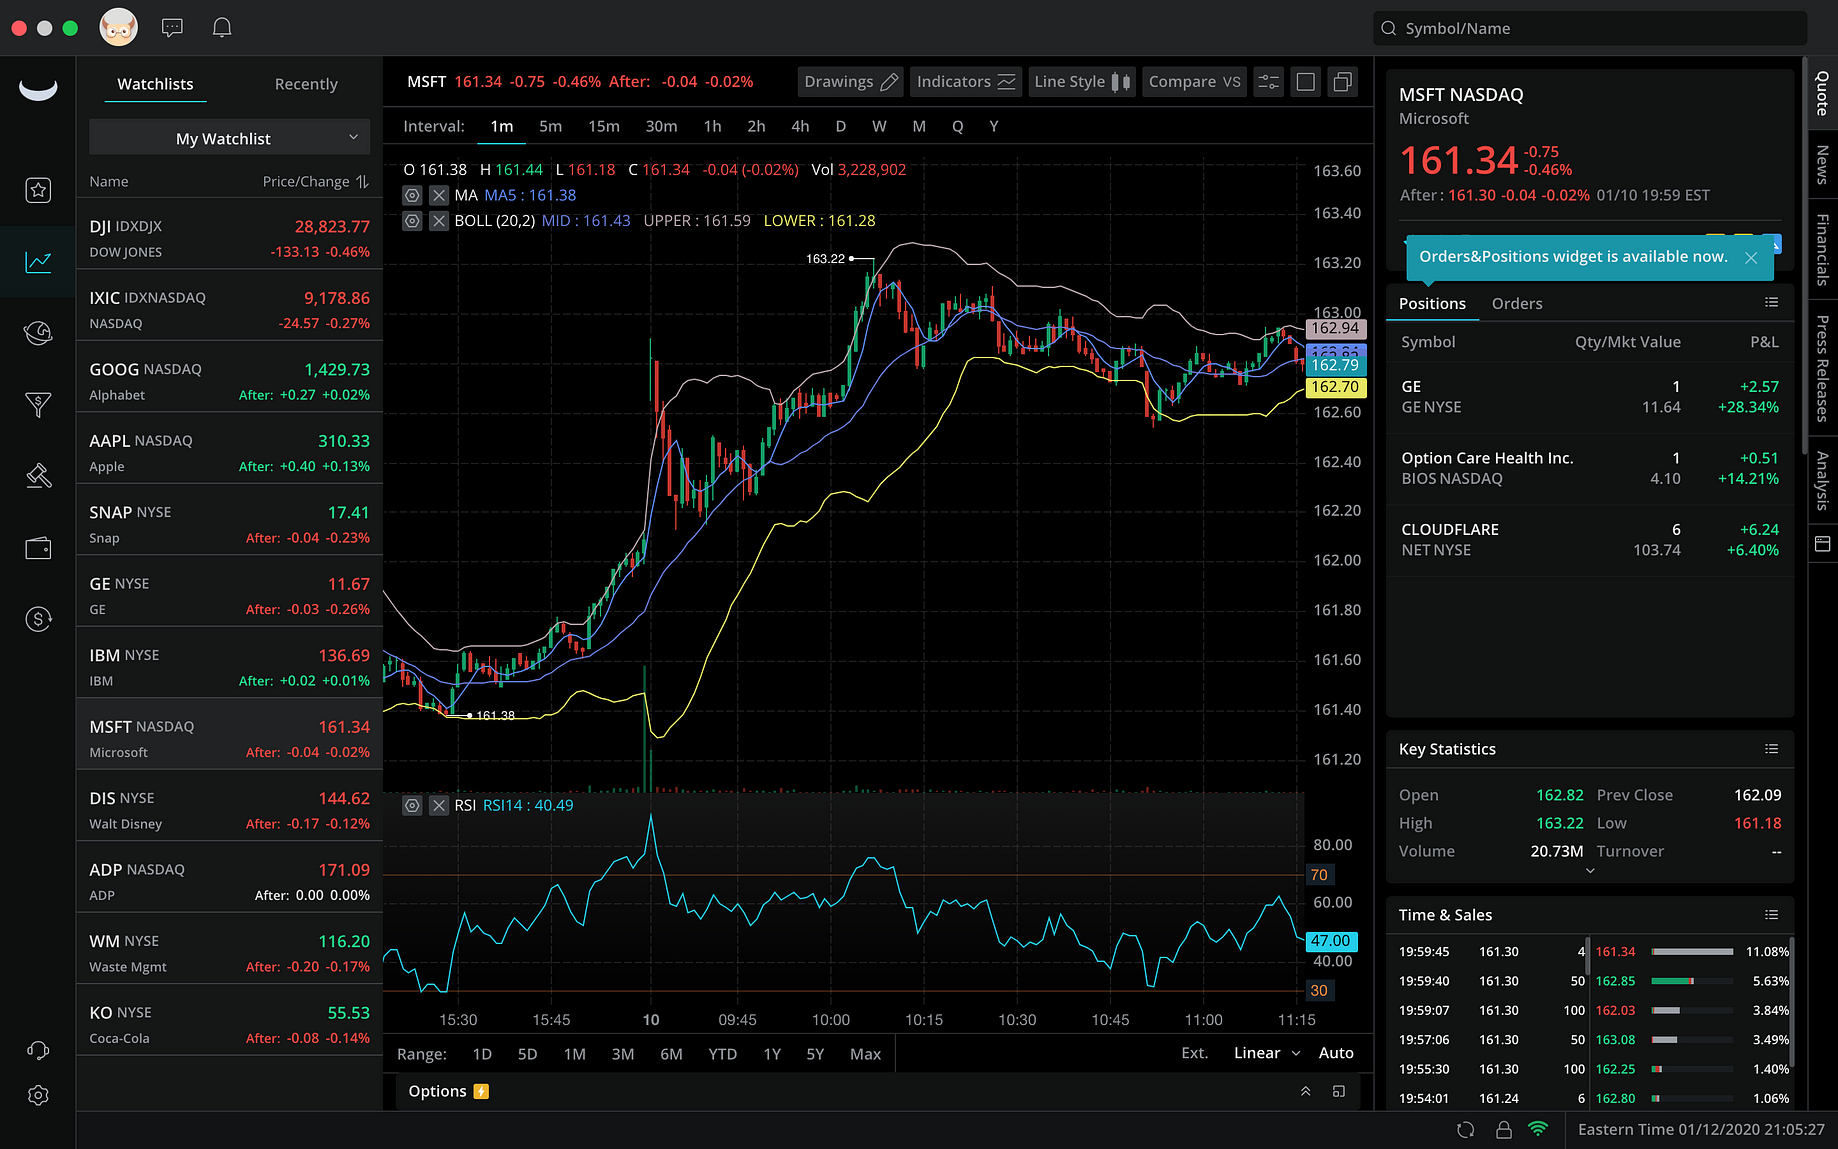Open the widget icon below Analysis tab
This screenshot has height=1149, width=1838.
coord(1822,544)
